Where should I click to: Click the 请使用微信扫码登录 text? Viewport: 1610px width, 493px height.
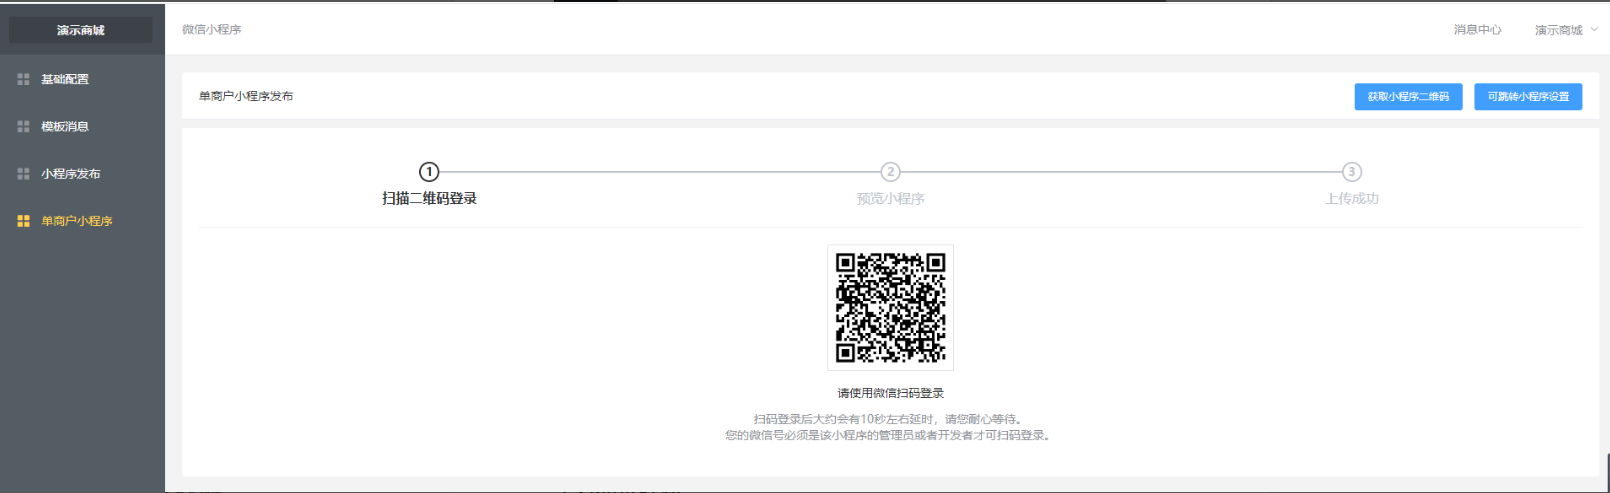(890, 393)
